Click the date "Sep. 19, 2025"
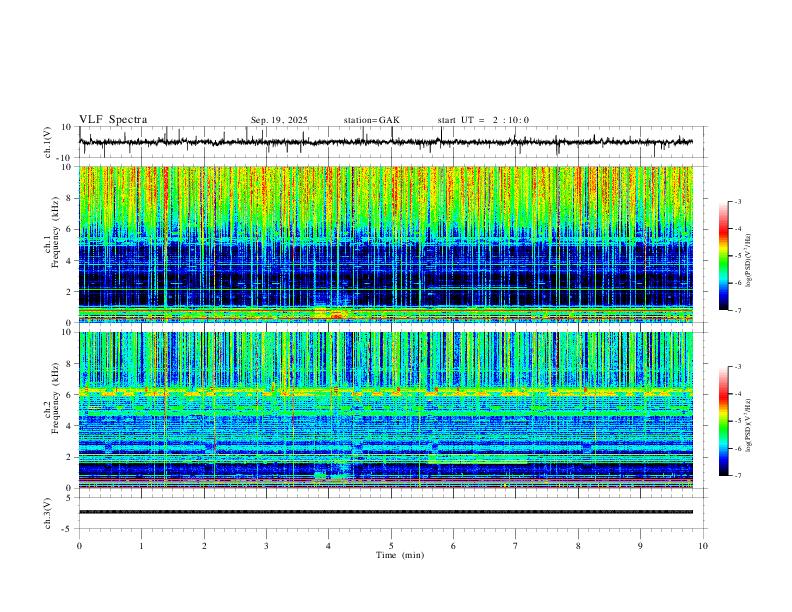The image size is (792, 612). 279,120
